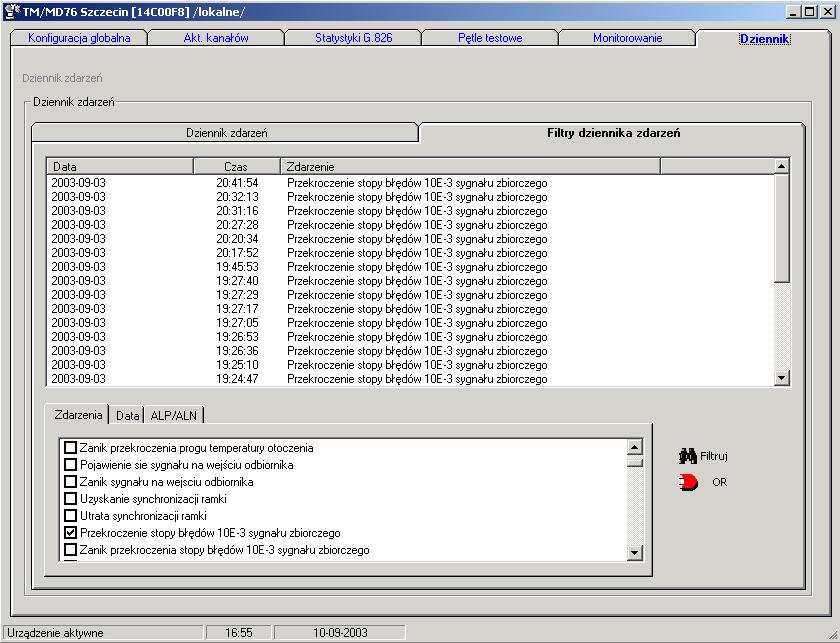
Task: Check Pojawienie sie sygnału na wejściu odbiornika
Action: click(x=70, y=465)
